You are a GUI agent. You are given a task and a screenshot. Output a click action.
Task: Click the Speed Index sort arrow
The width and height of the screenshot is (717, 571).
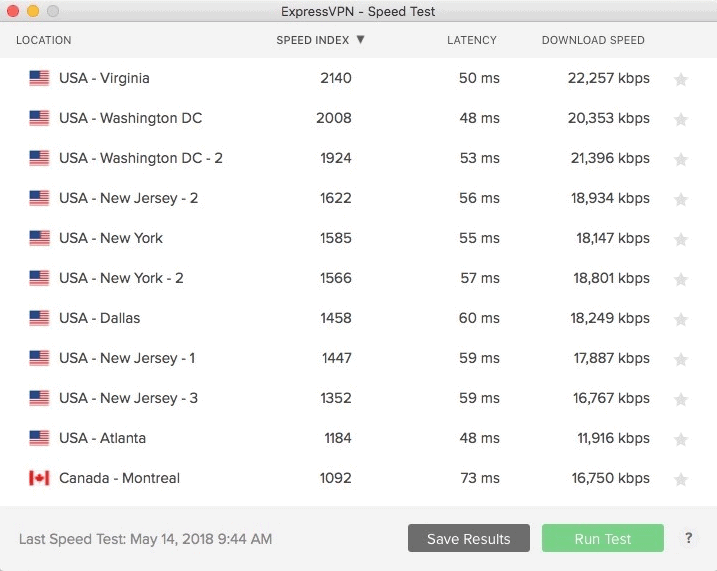coord(360,40)
